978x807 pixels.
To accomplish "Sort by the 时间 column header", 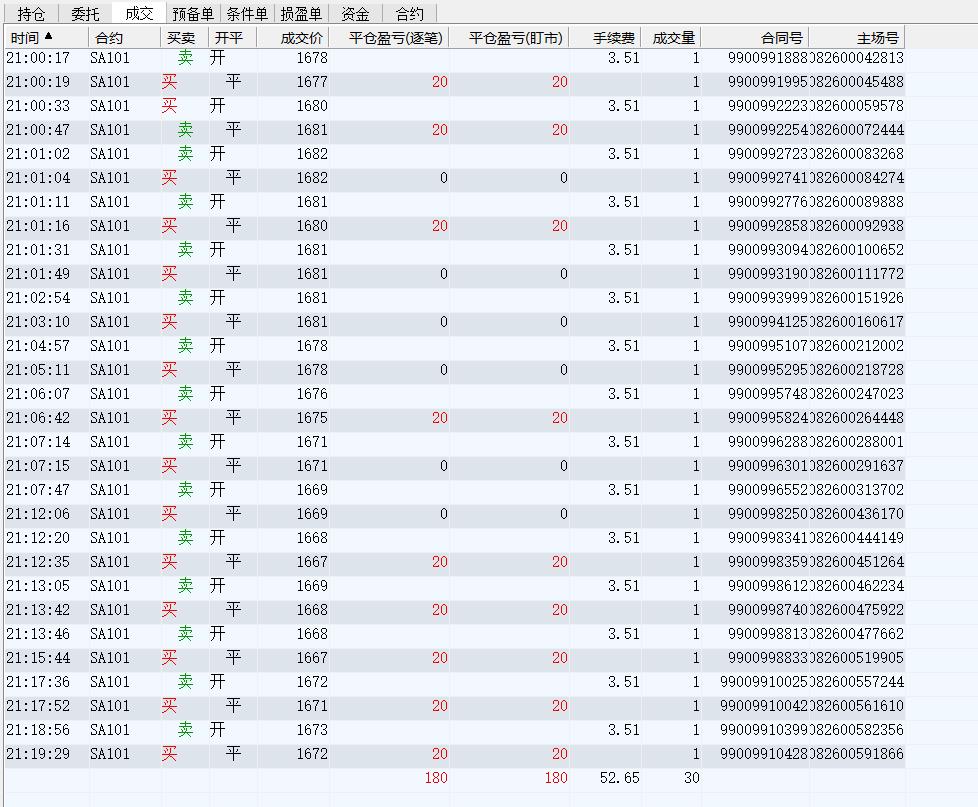I will [x=46, y=38].
